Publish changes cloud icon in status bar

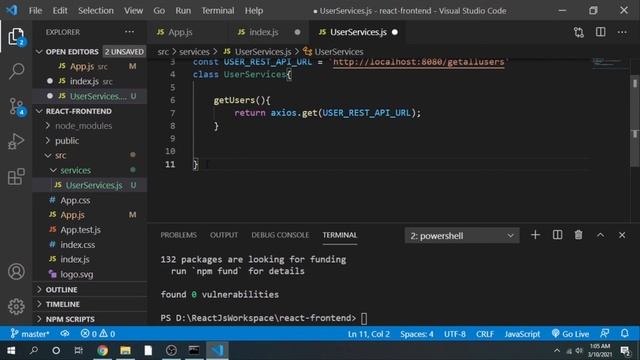click(65, 334)
